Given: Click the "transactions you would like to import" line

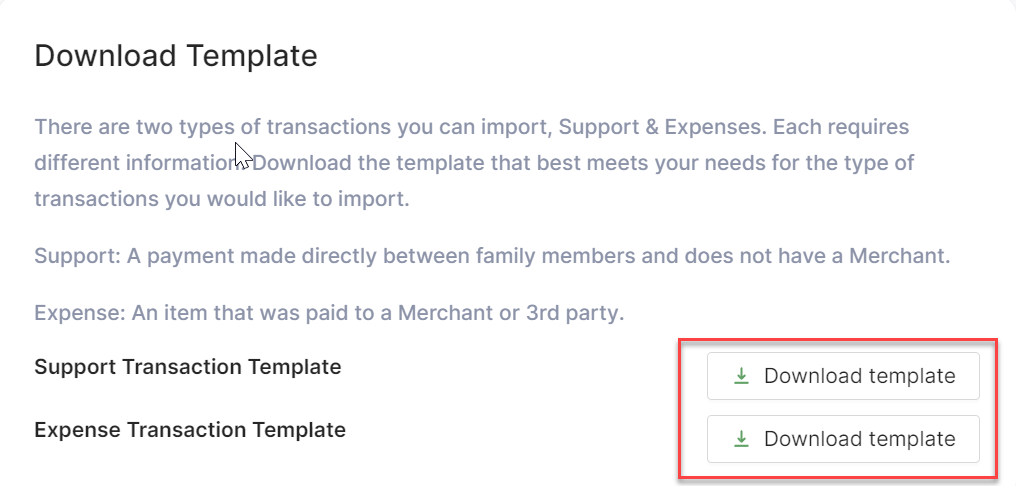Looking at the screenshot, I should (221, 199).
